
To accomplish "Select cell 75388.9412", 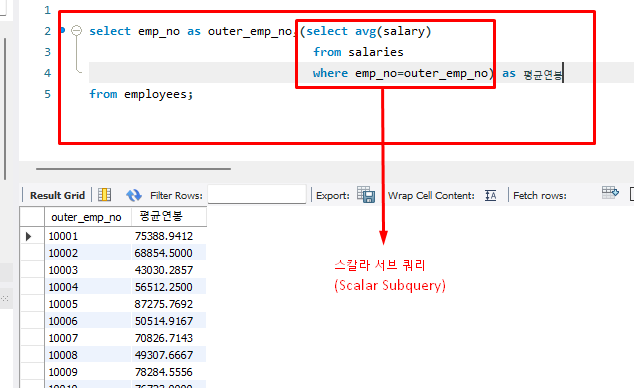I will 169,236.
